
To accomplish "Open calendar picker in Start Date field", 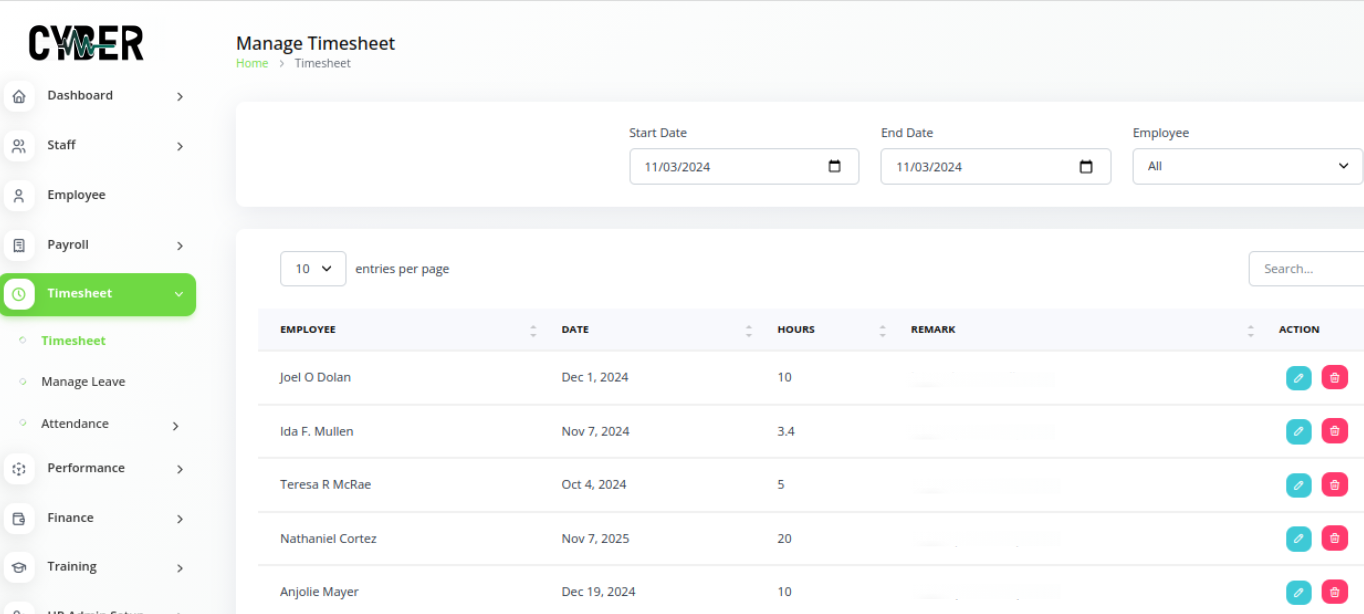I will (x=835, y=167).
